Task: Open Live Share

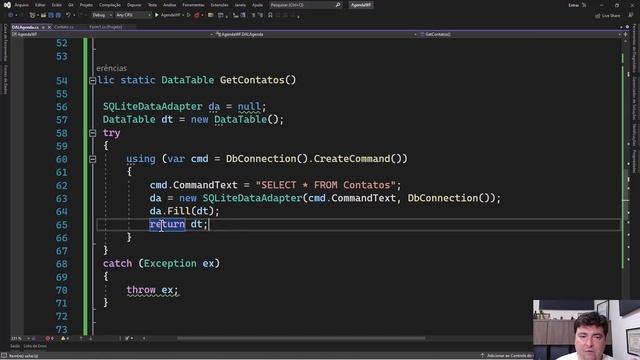Action: pos(608,16)
